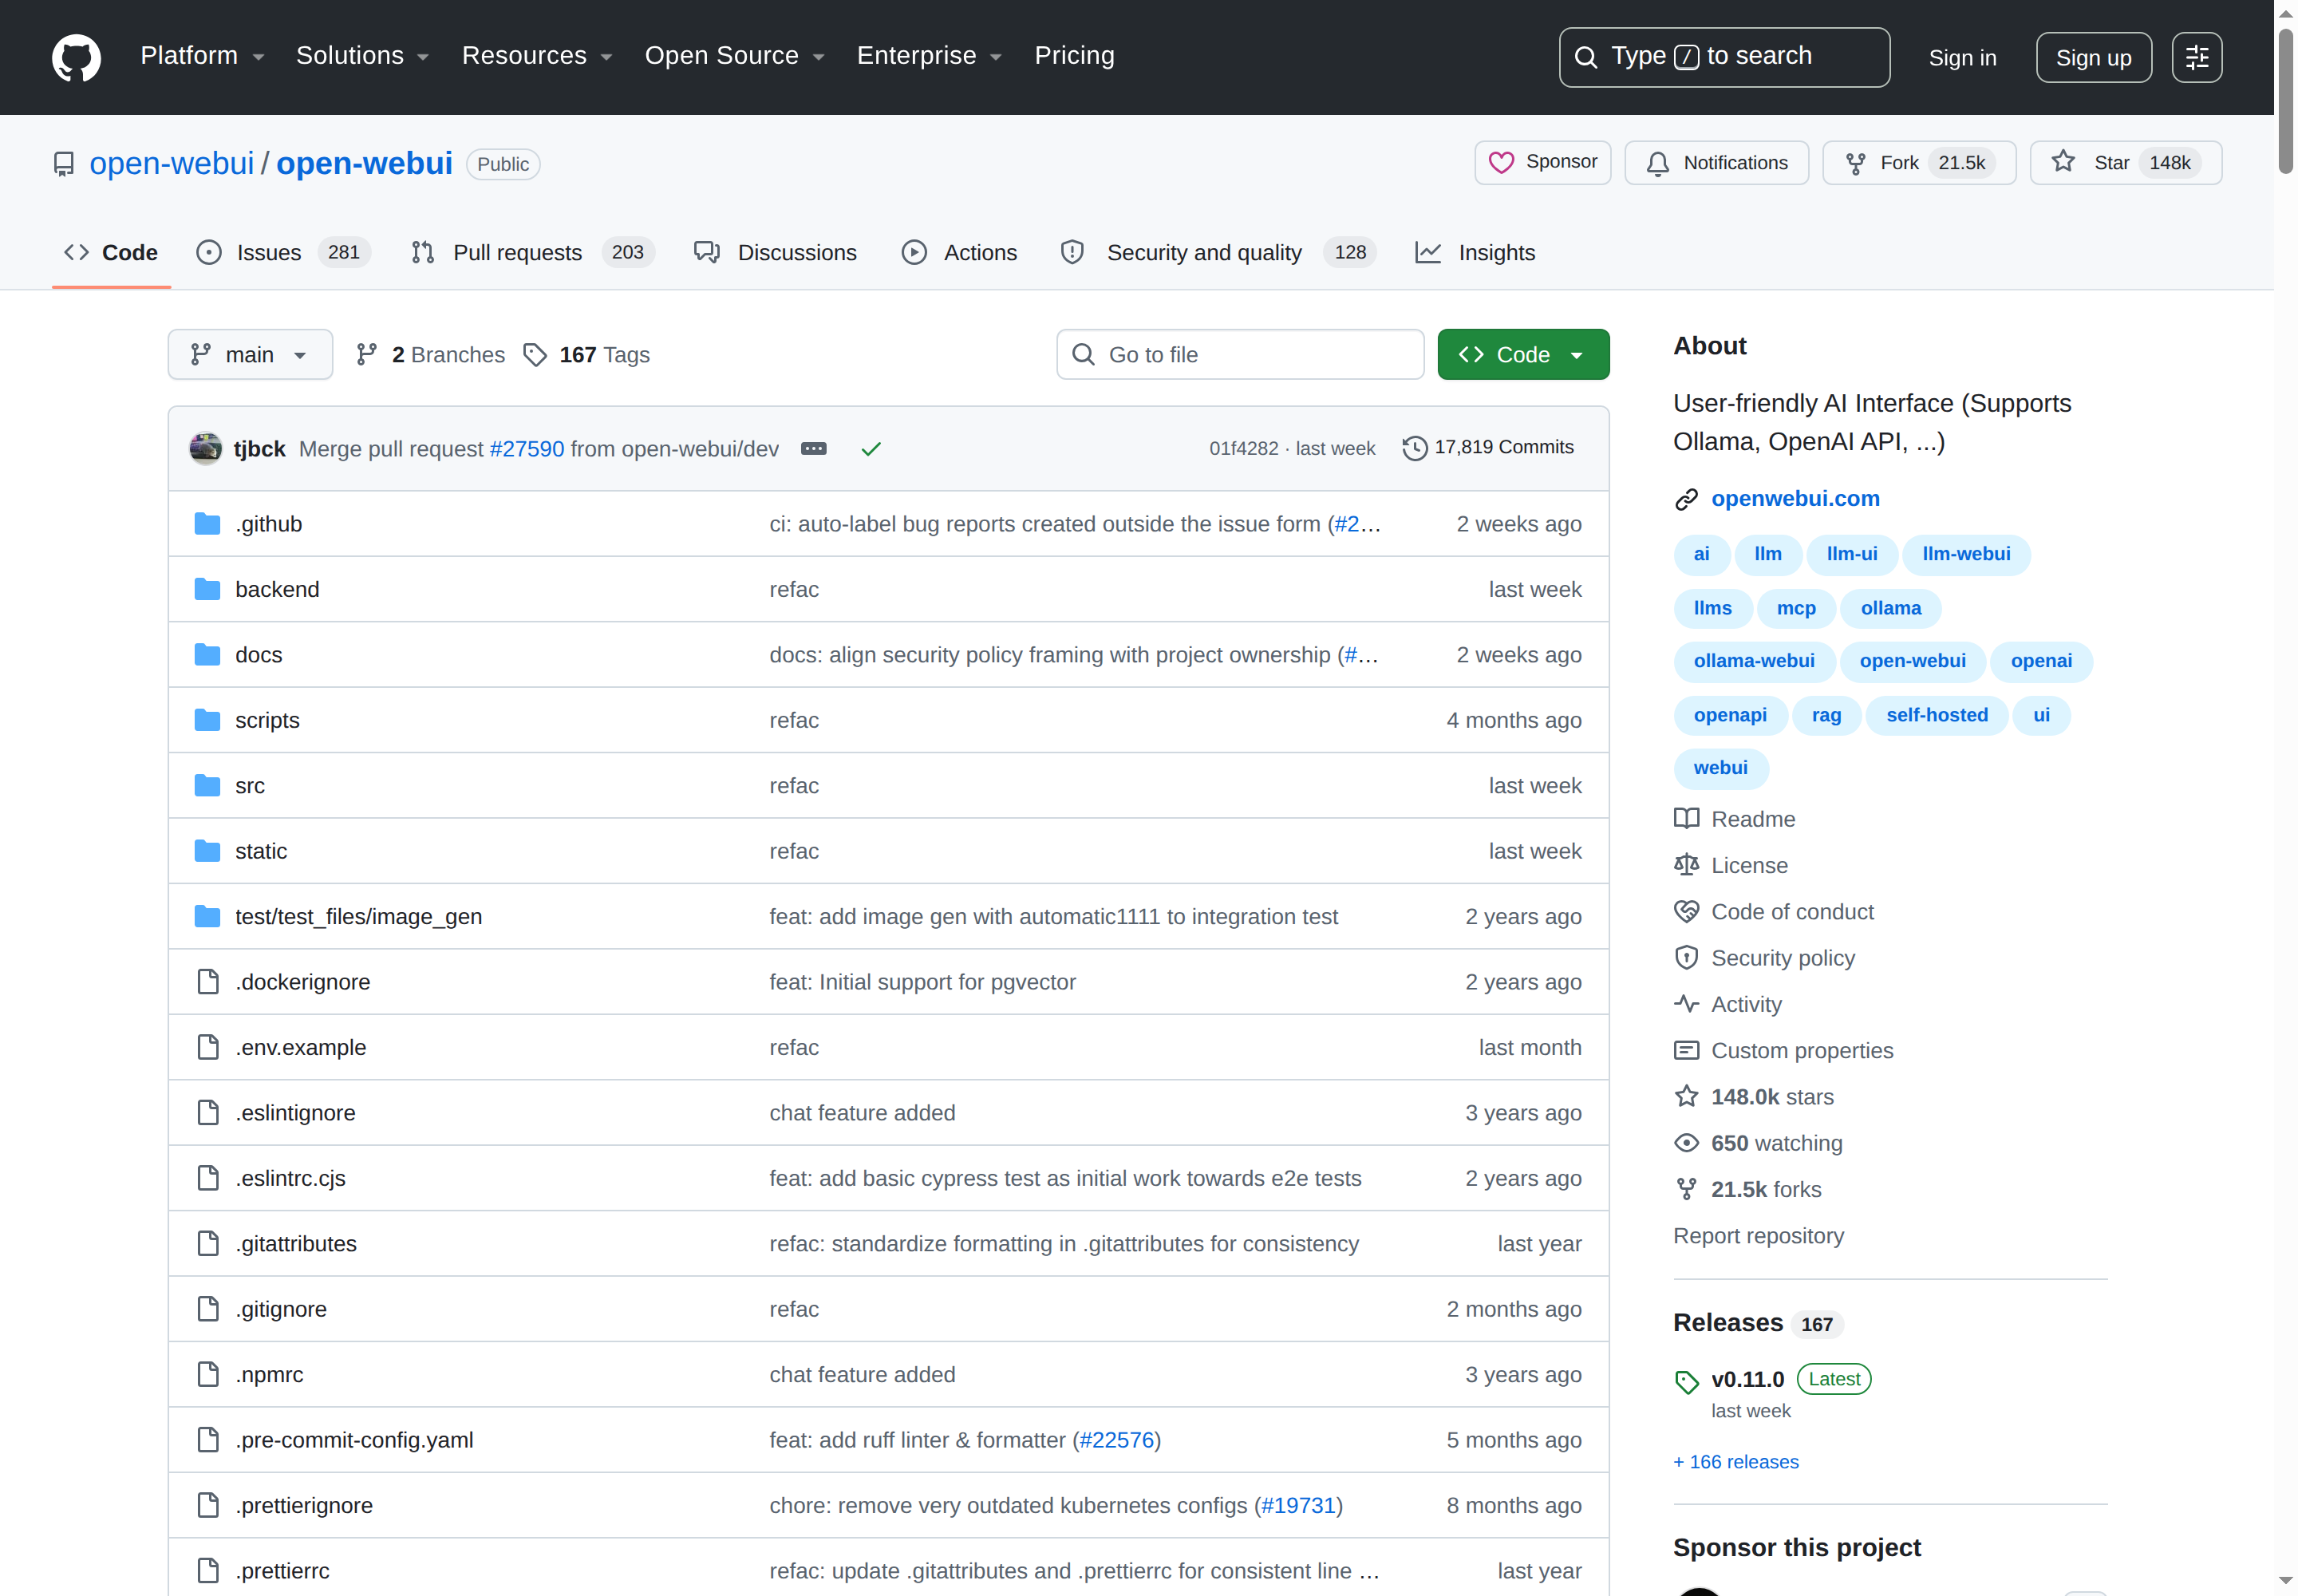
Task: Click the 21.5k forks link
Action: pos(1747,1190)
